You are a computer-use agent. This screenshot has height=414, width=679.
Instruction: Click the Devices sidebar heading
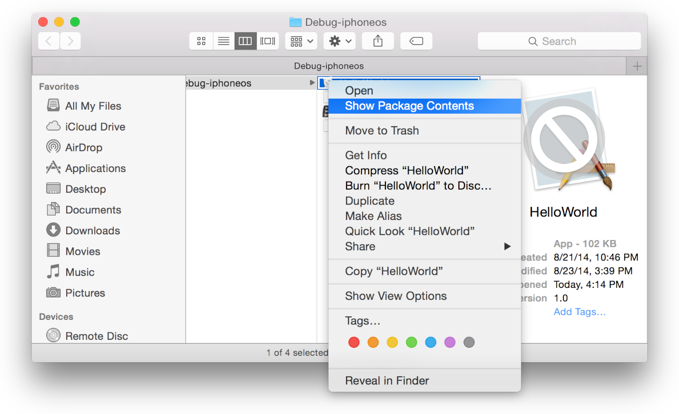coord(56,317)
